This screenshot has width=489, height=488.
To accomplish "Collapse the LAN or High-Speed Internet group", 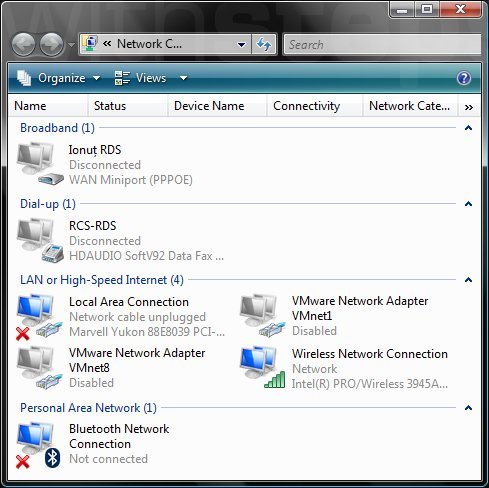I will pyautogui.click(x=468, y=280).
